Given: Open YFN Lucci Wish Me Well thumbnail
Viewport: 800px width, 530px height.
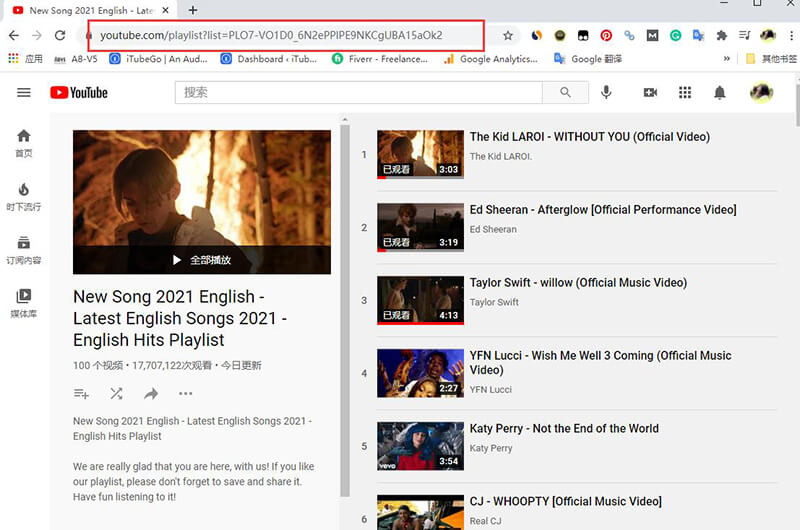Looking at the screenshot, I should click(x=420, y=373).
